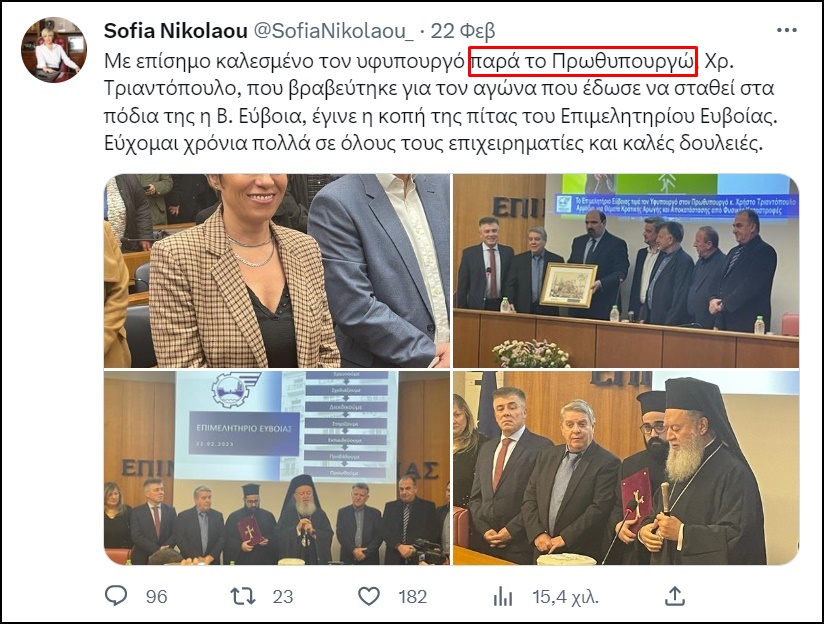824x624 pixels.
Task: Open photo of woman in checkered blazer
Action: coord(277,271)
